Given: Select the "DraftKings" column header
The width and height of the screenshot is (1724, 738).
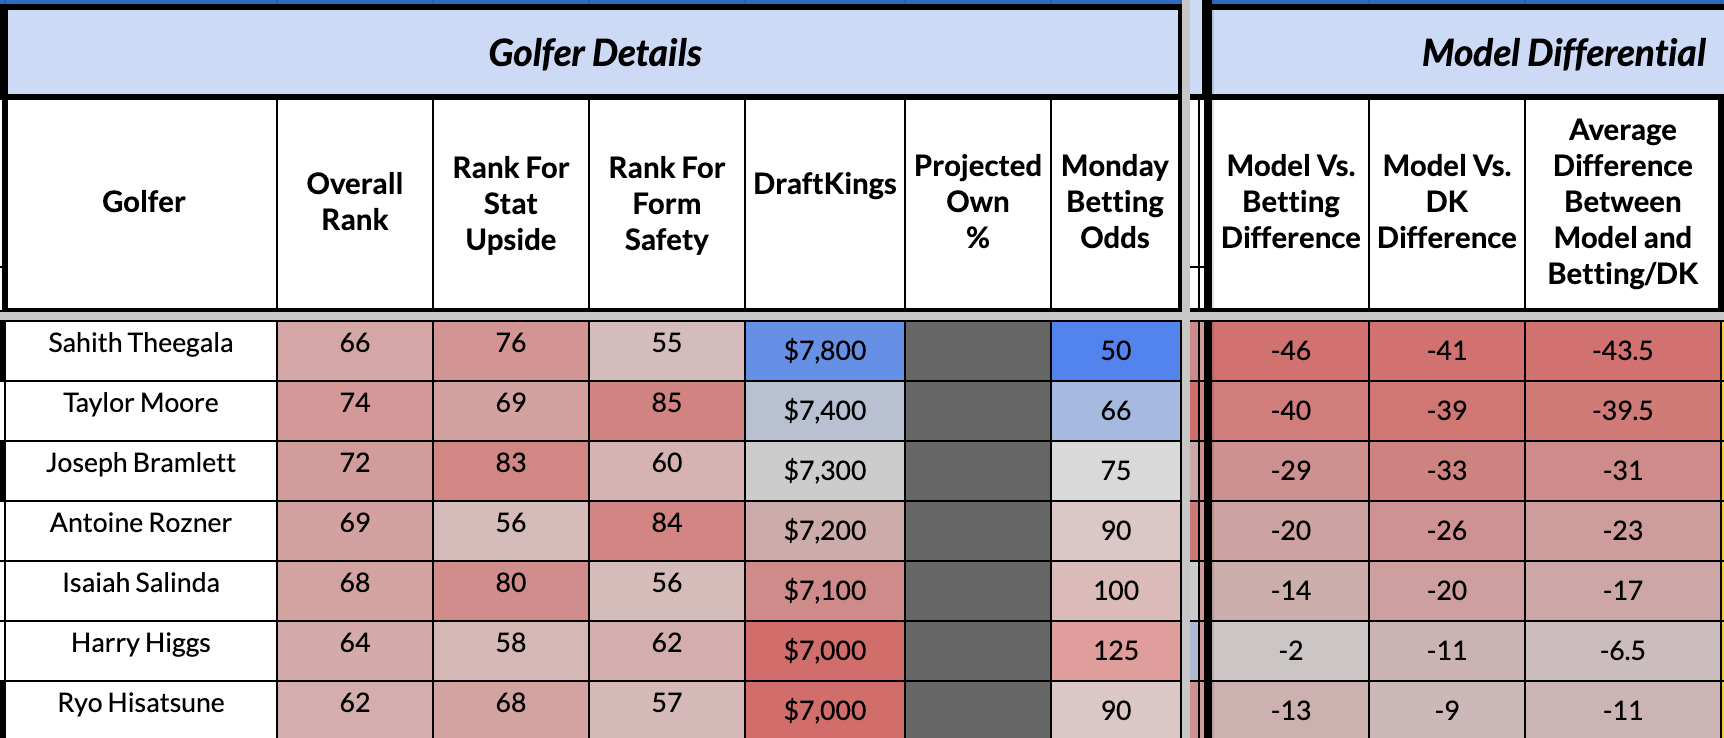Looking at the screenshot, I should pos(825,185).
